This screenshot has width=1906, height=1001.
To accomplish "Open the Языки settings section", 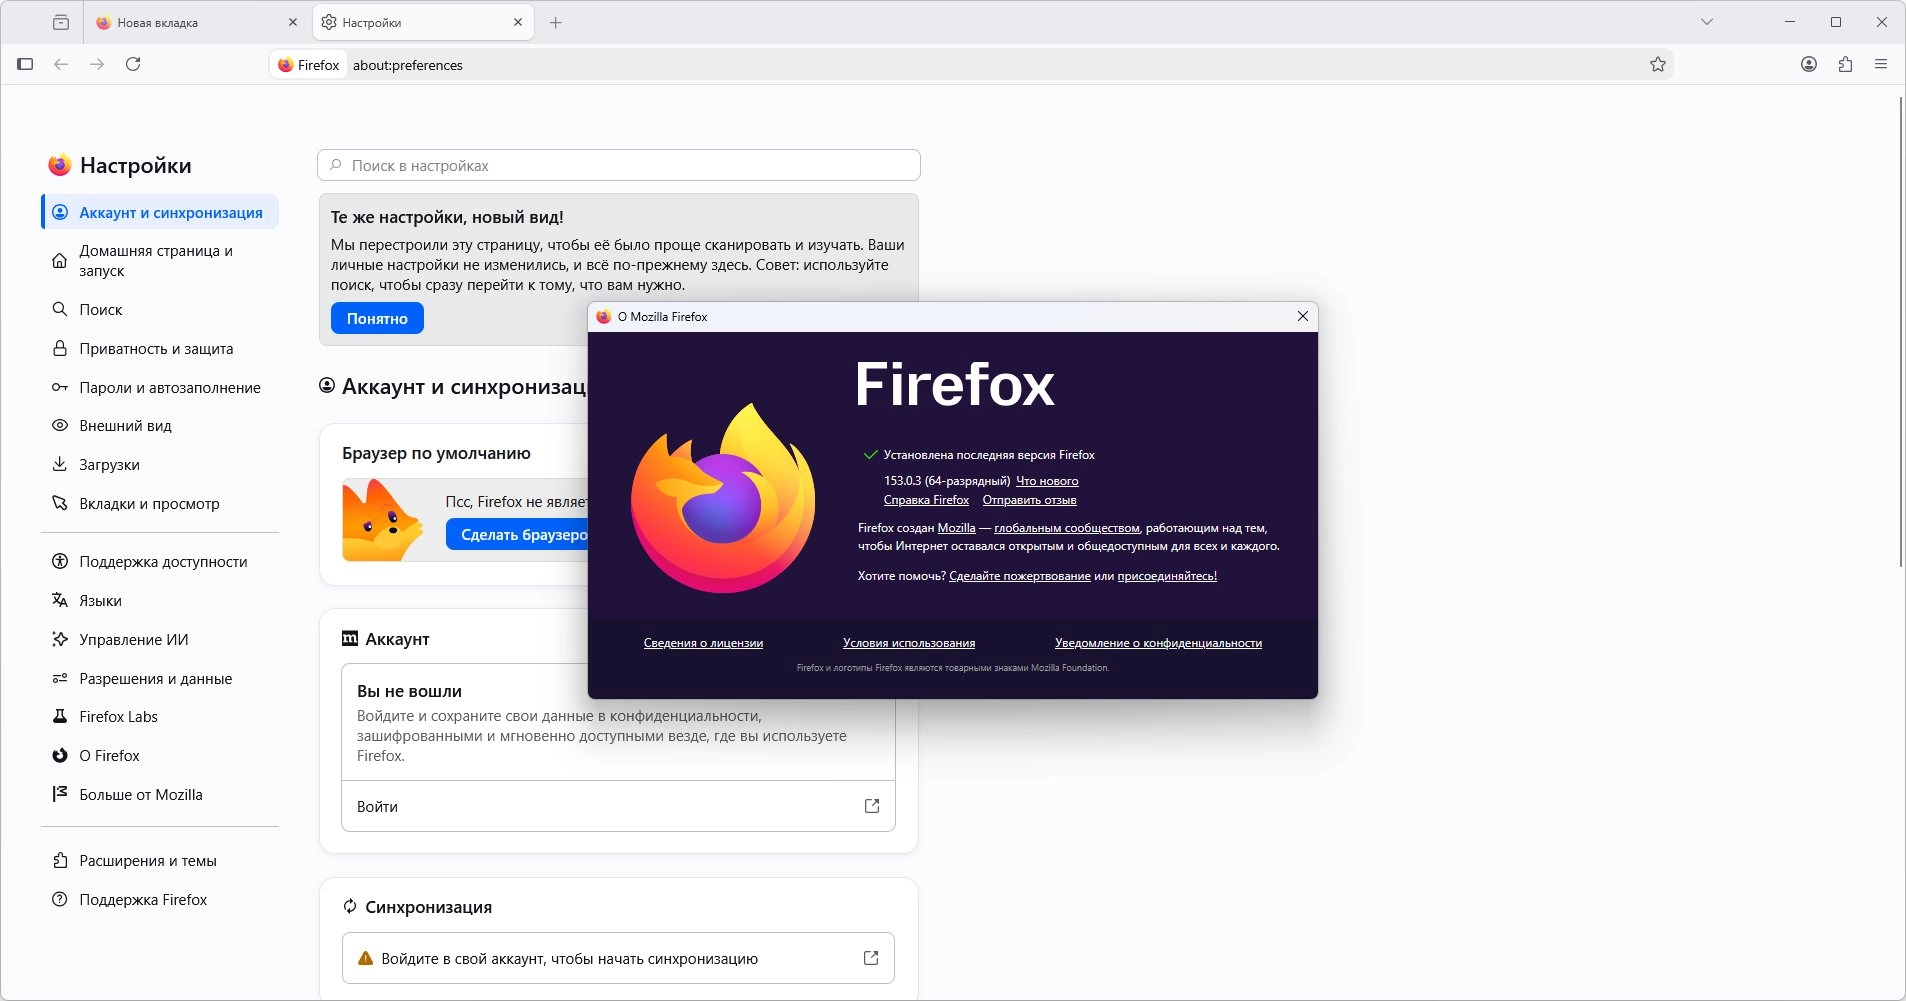I will click(x=160, y=601).
